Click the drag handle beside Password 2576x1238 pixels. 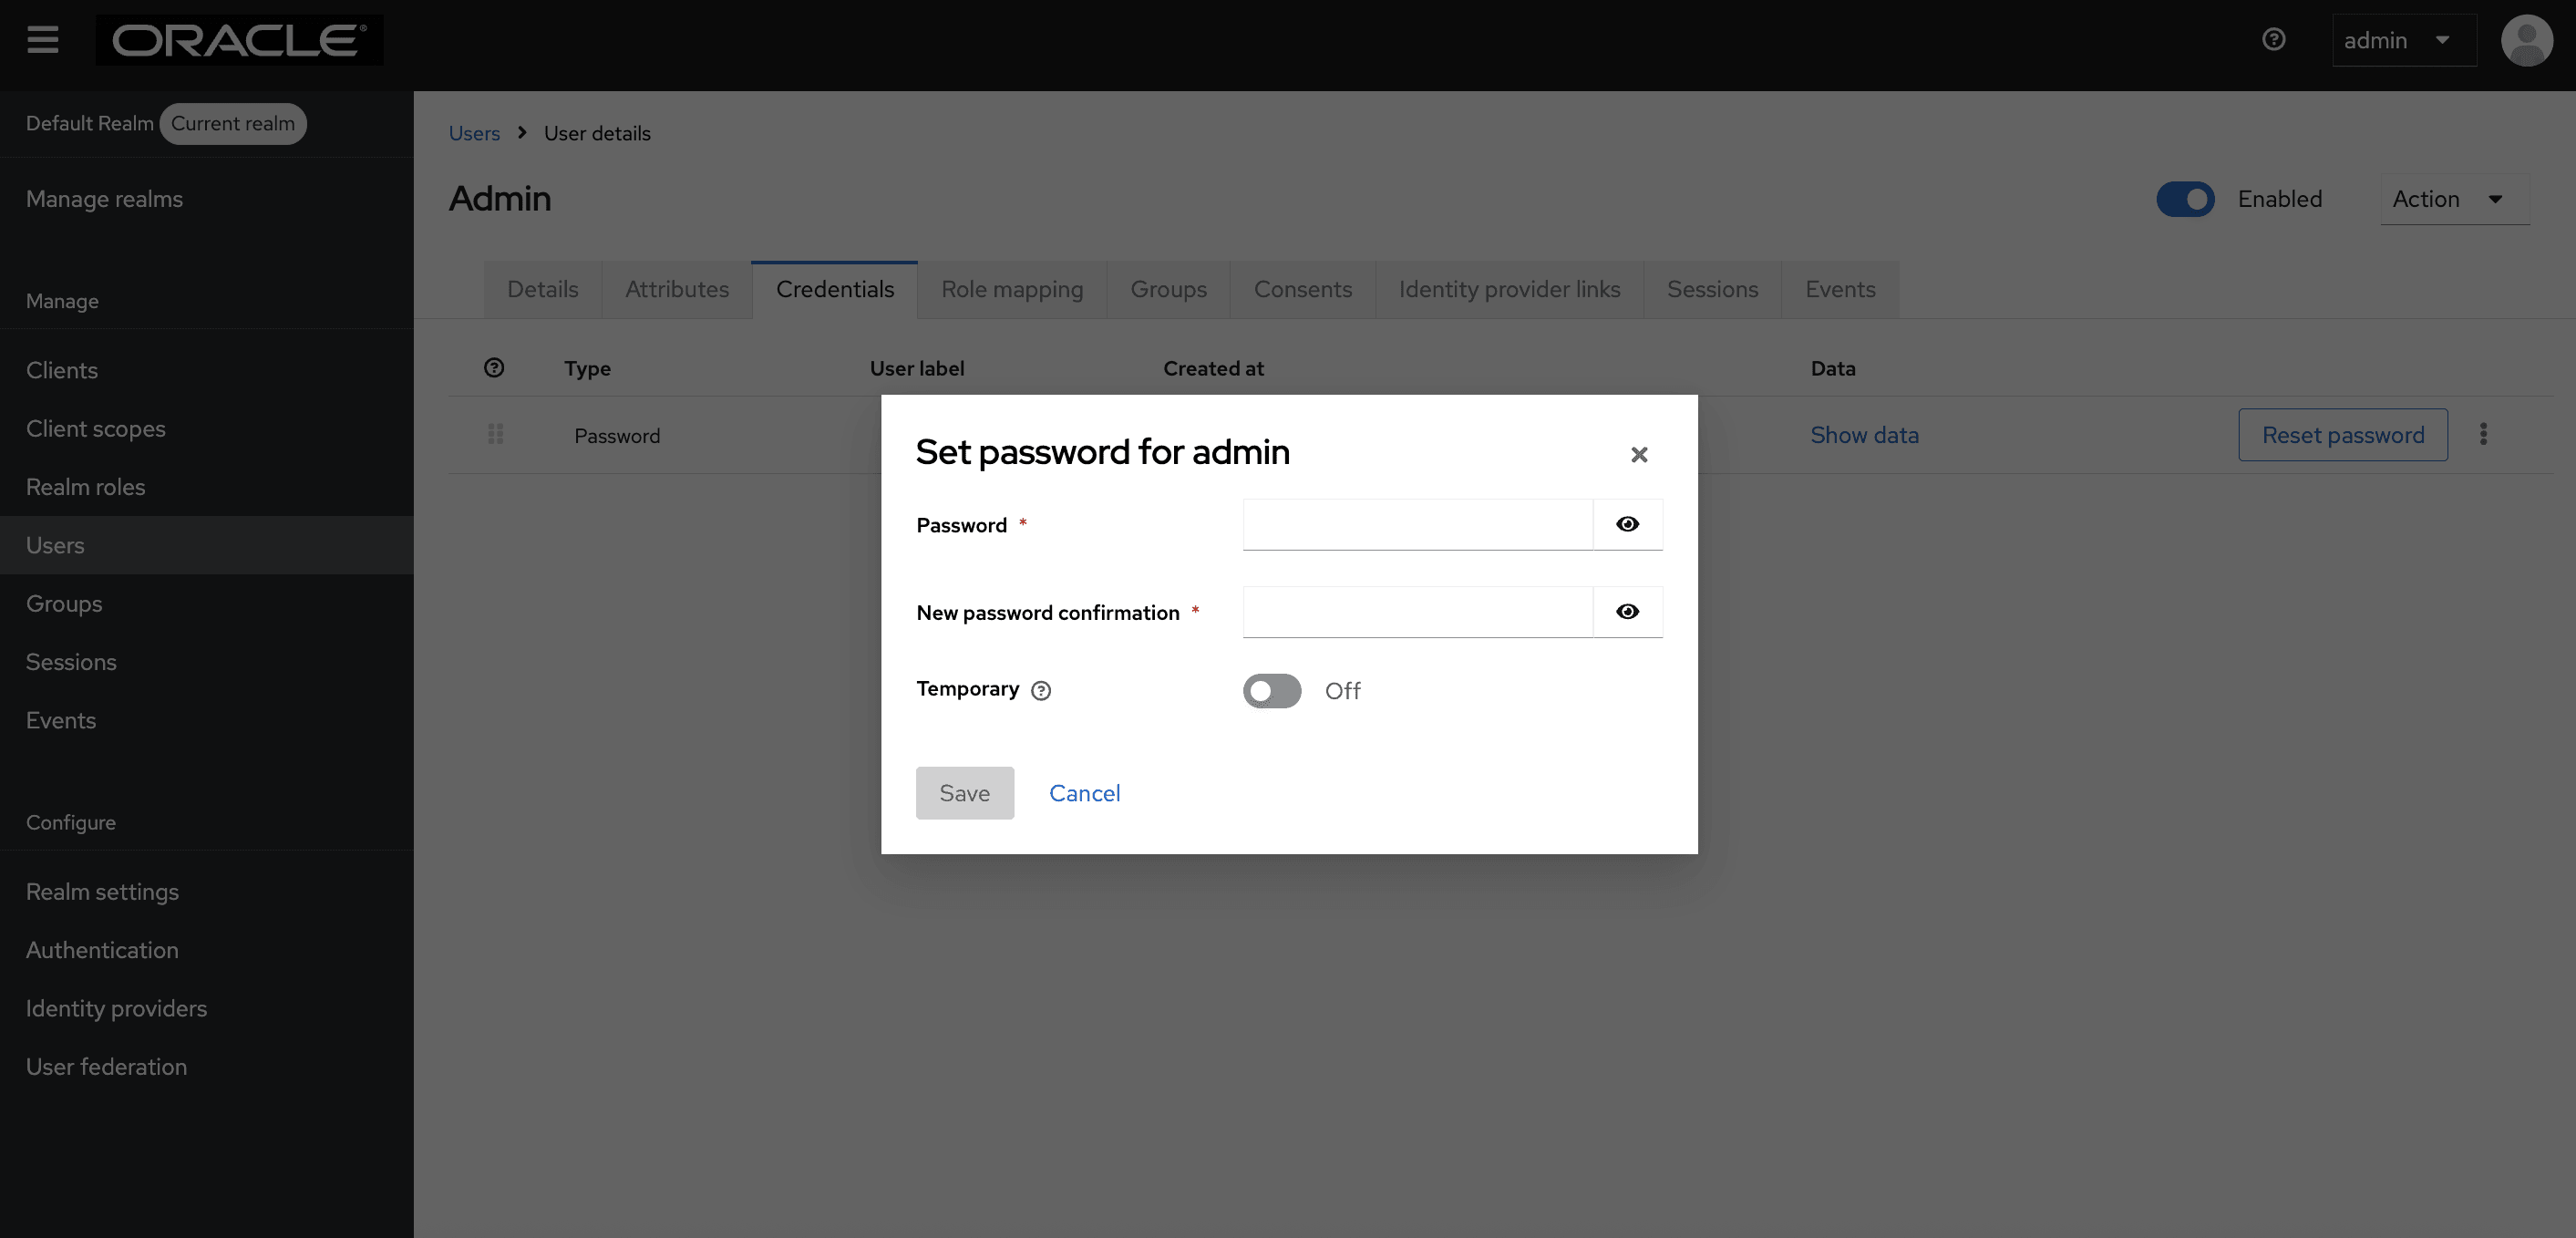pos(495,434)
